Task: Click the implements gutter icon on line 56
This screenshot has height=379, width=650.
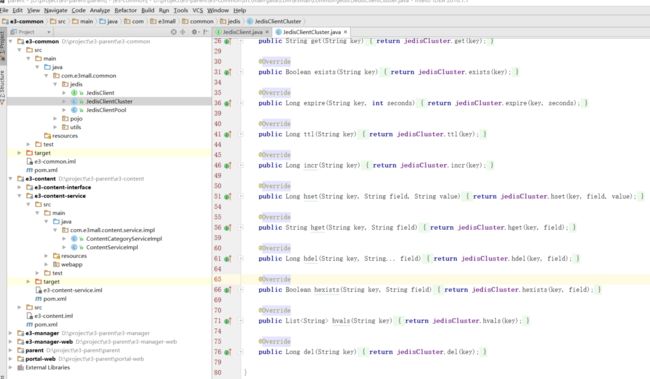Action: [x=228, y=228]
